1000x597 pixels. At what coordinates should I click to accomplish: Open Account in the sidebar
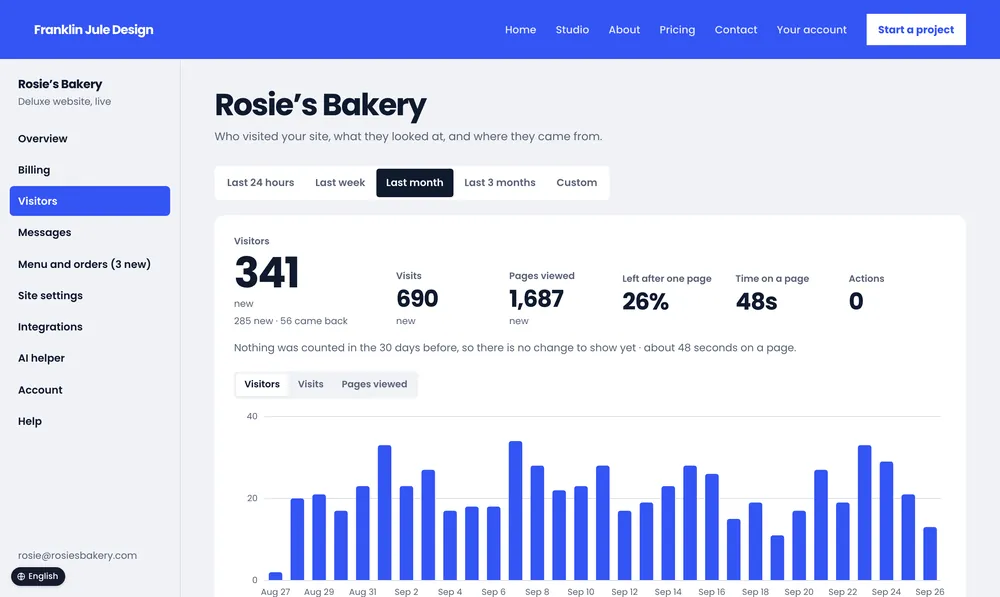[x=90, y=390]
